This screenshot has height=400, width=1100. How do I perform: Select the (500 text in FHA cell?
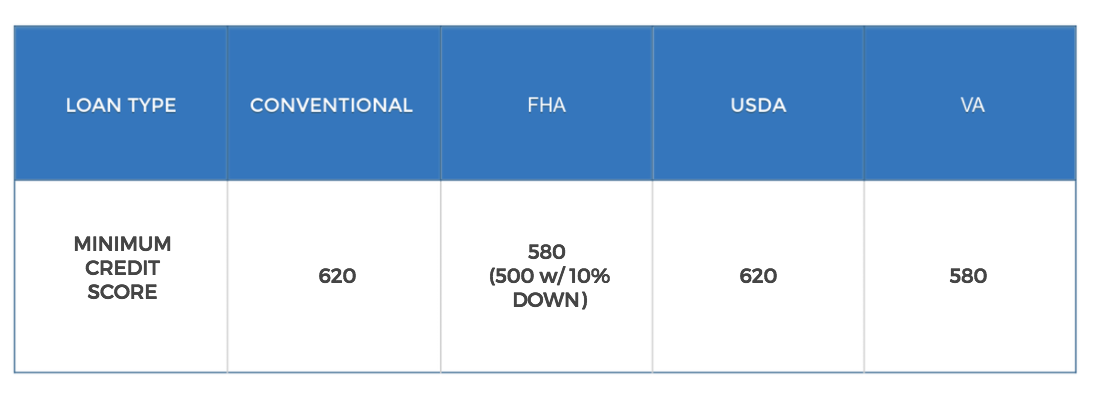[x=509, y=276]
